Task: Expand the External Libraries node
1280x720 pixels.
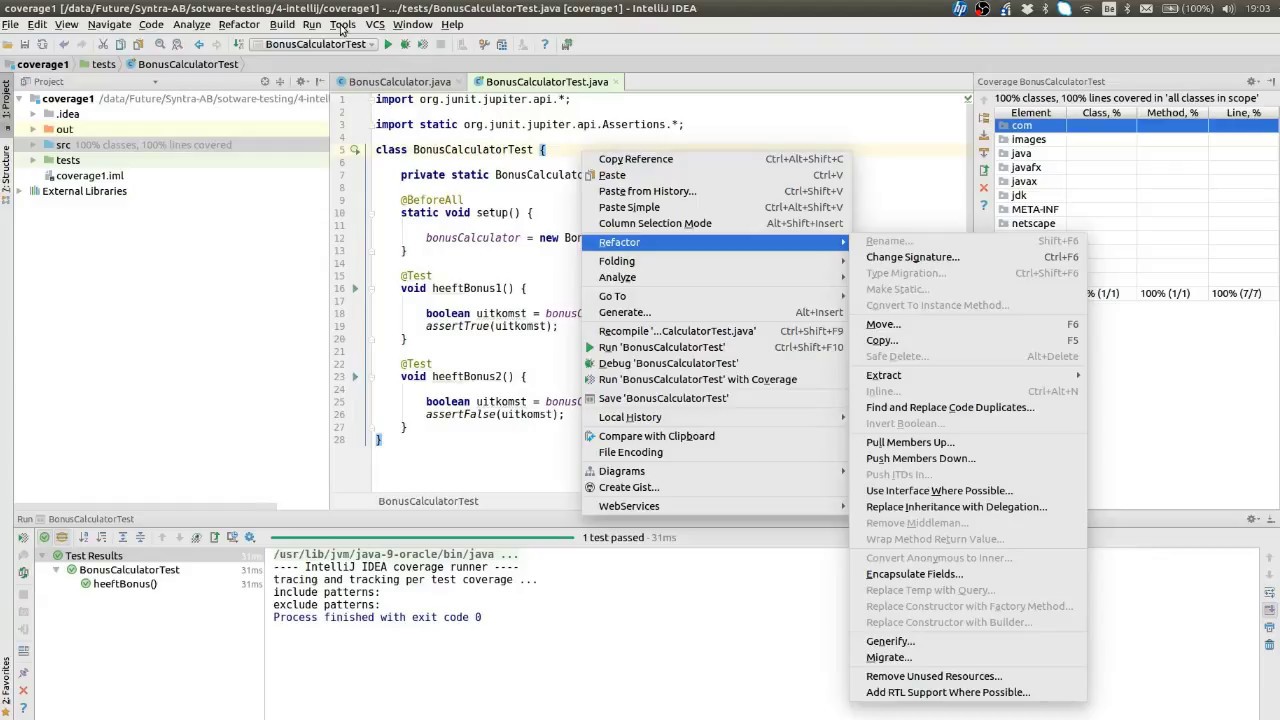Action: [x=20, y=191]
